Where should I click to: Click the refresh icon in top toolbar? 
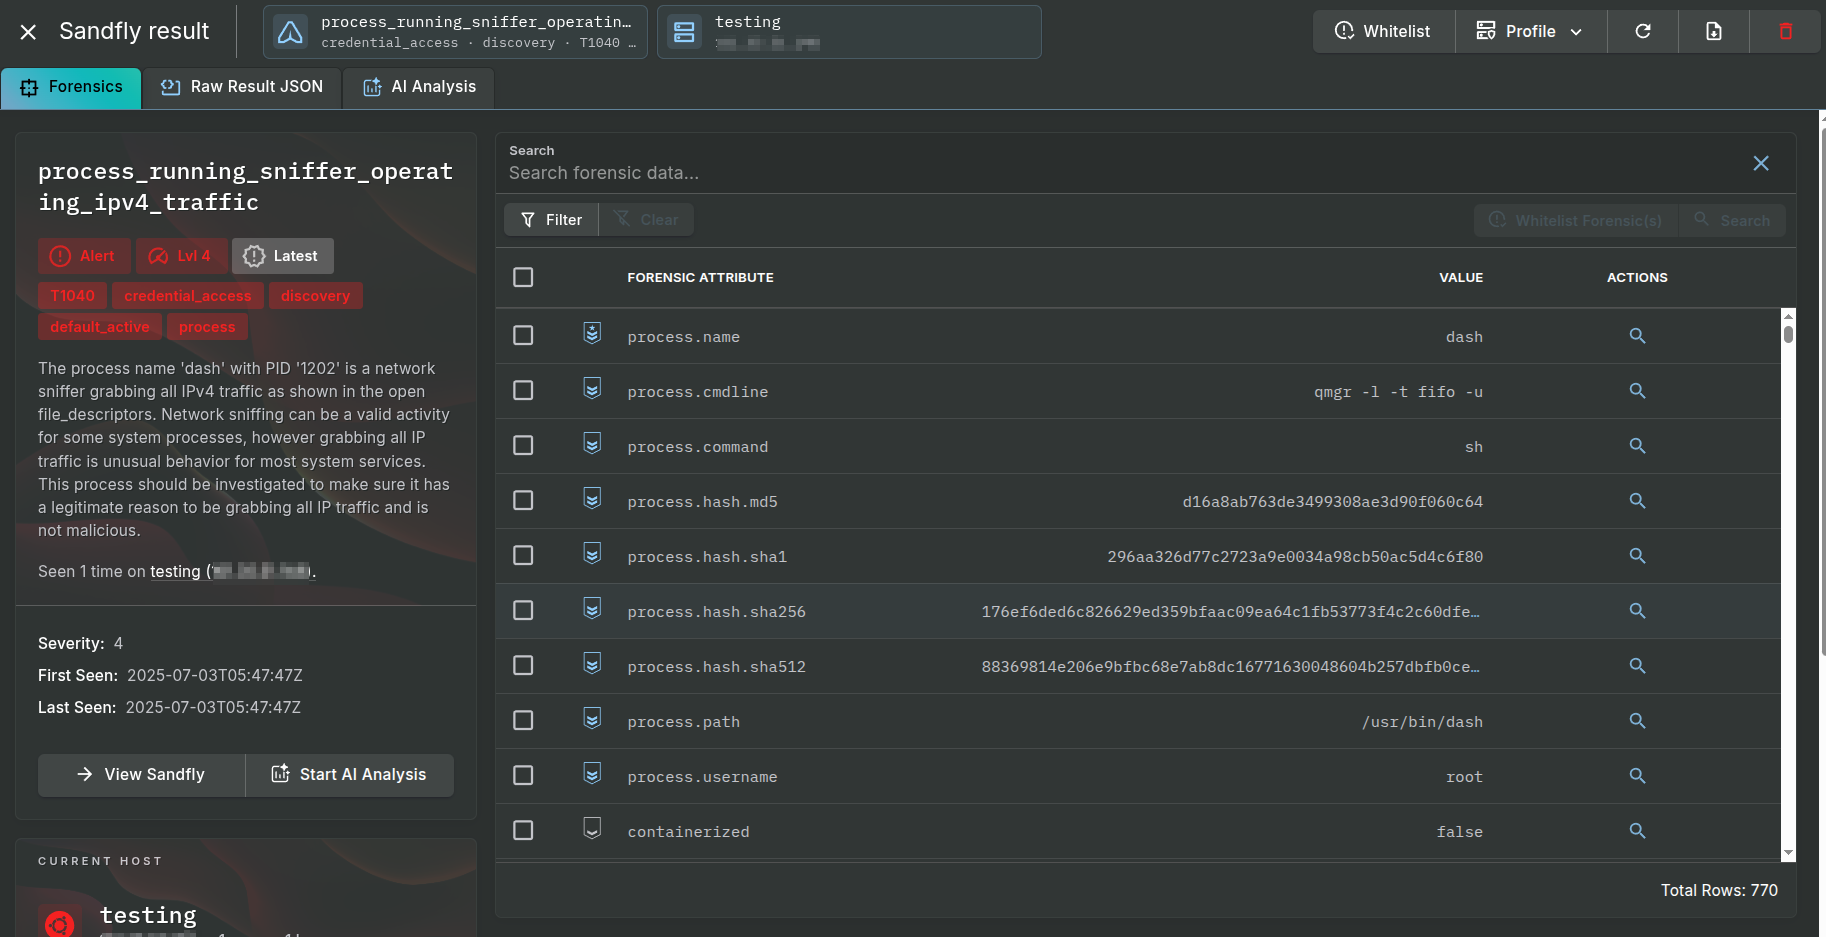[1642, 31]
